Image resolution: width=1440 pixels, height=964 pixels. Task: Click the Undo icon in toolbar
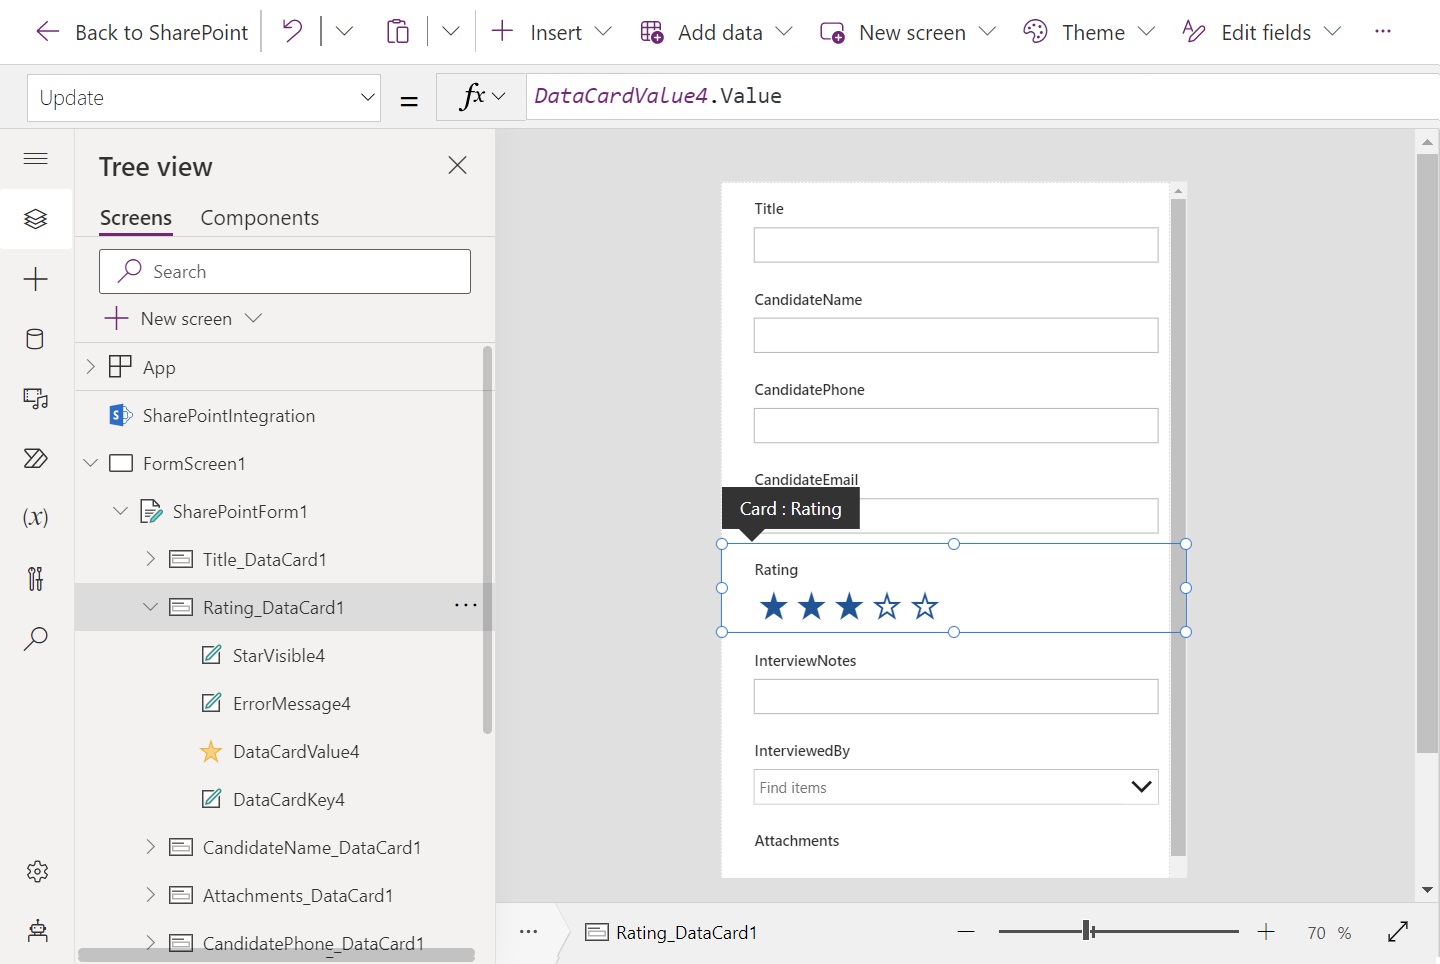pos(292,32)
